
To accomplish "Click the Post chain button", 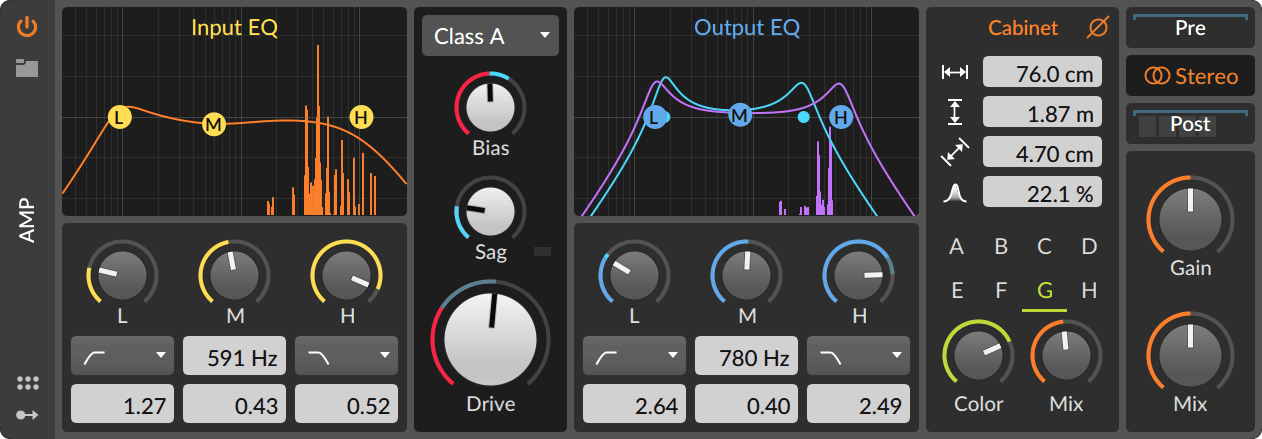I will click(1190, 125).
